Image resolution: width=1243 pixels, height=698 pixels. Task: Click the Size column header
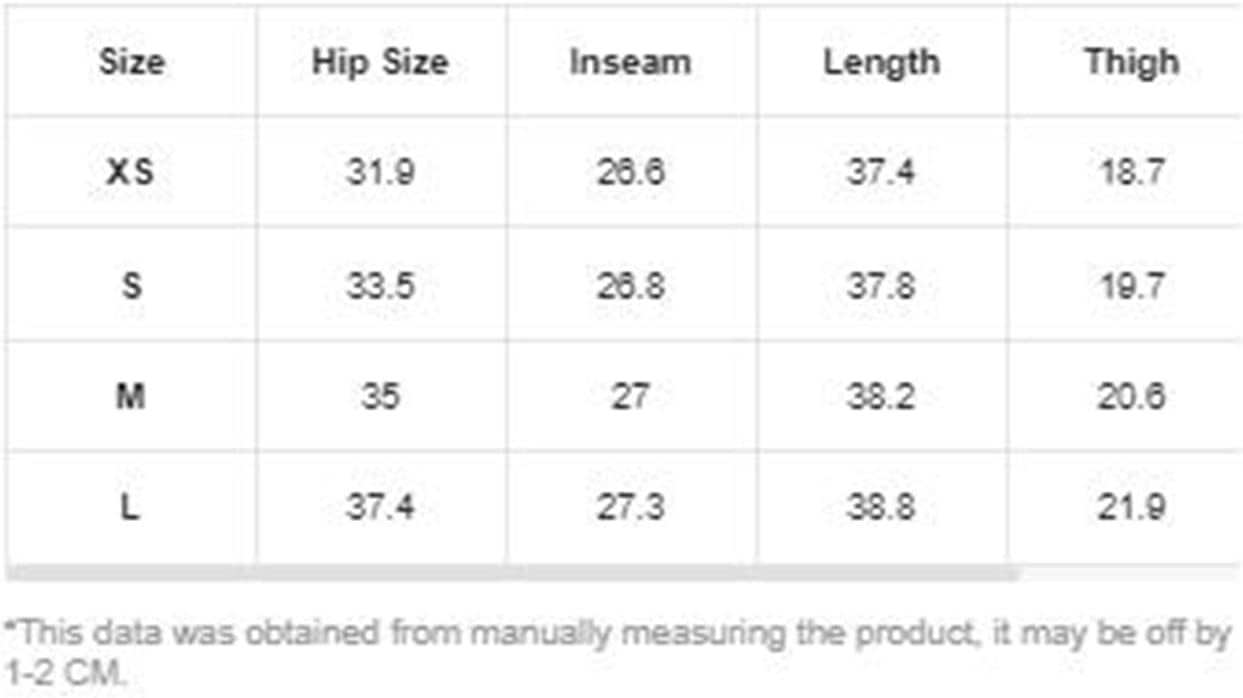click(x=131, y=62)
